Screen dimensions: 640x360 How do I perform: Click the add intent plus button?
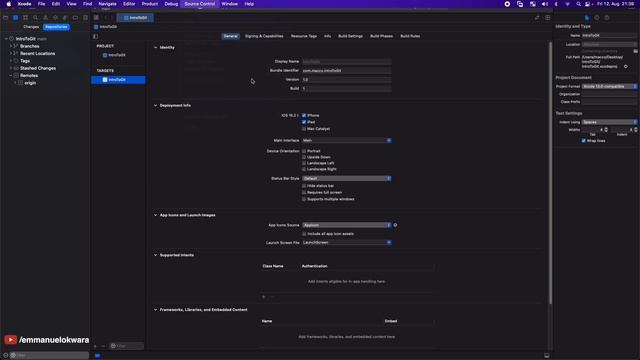264,297
